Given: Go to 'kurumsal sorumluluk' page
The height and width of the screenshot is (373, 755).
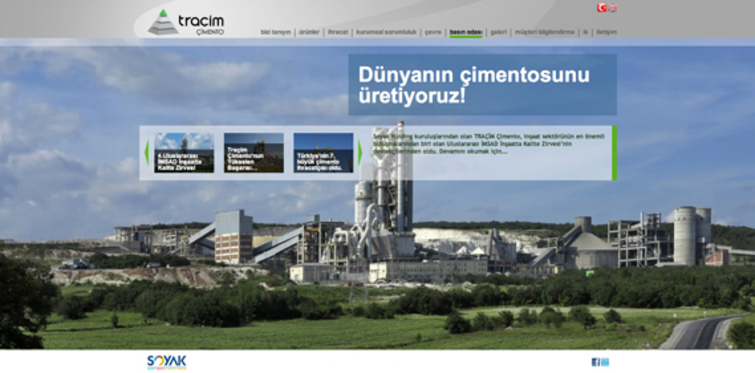Looking at the screenshot, I should point(386,32).
